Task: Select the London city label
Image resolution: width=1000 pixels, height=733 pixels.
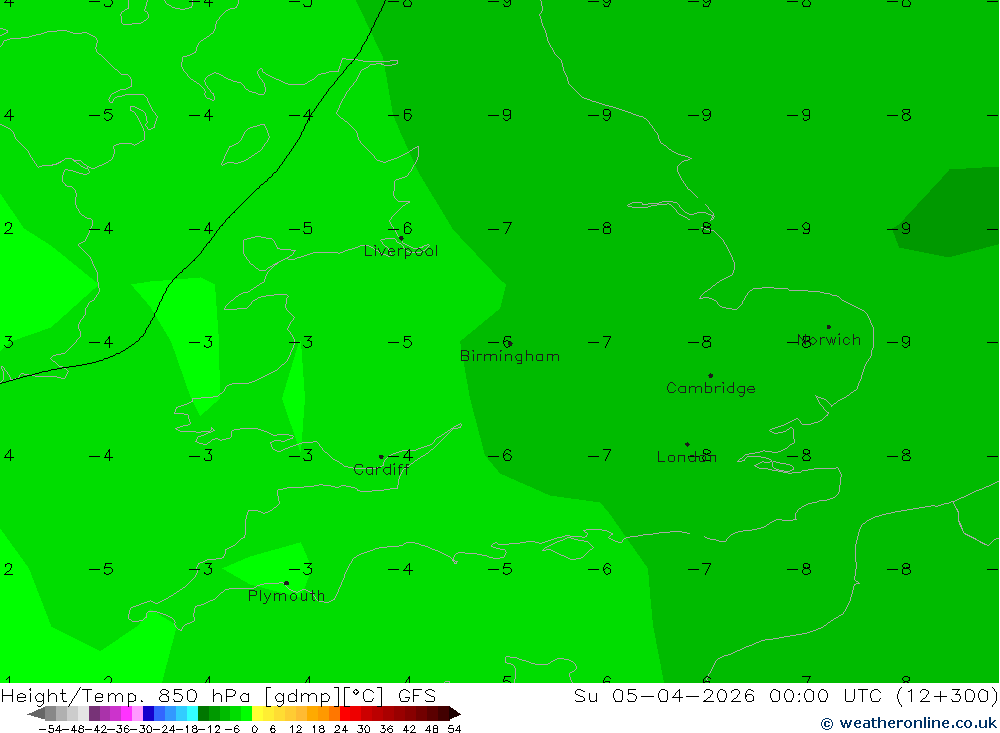Action: 687,457
